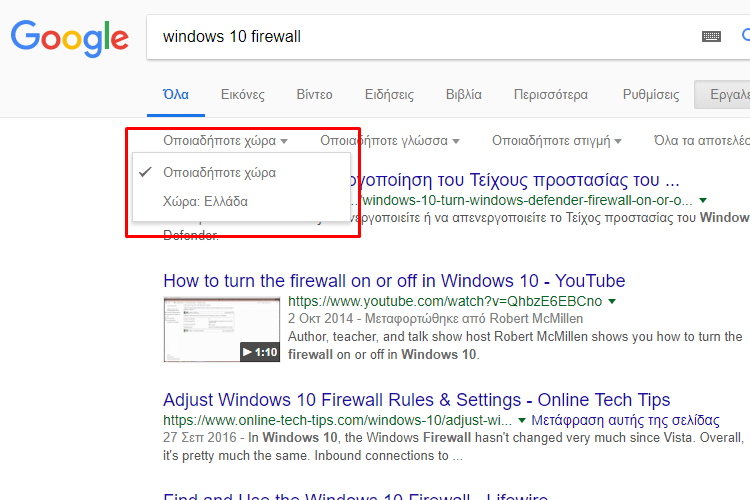Click the YouTube video thumbnail 1:10
750x500 pixels.
(x=221, y=329)
